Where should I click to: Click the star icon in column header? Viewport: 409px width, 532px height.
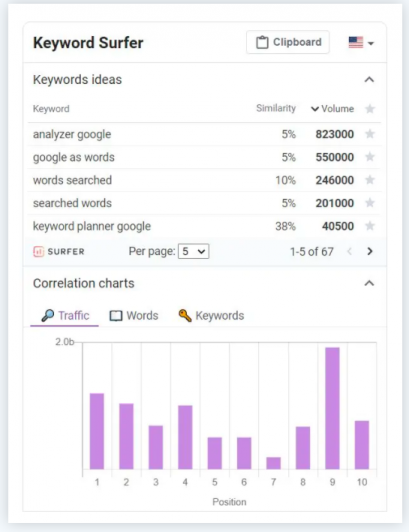pos(370,109)
